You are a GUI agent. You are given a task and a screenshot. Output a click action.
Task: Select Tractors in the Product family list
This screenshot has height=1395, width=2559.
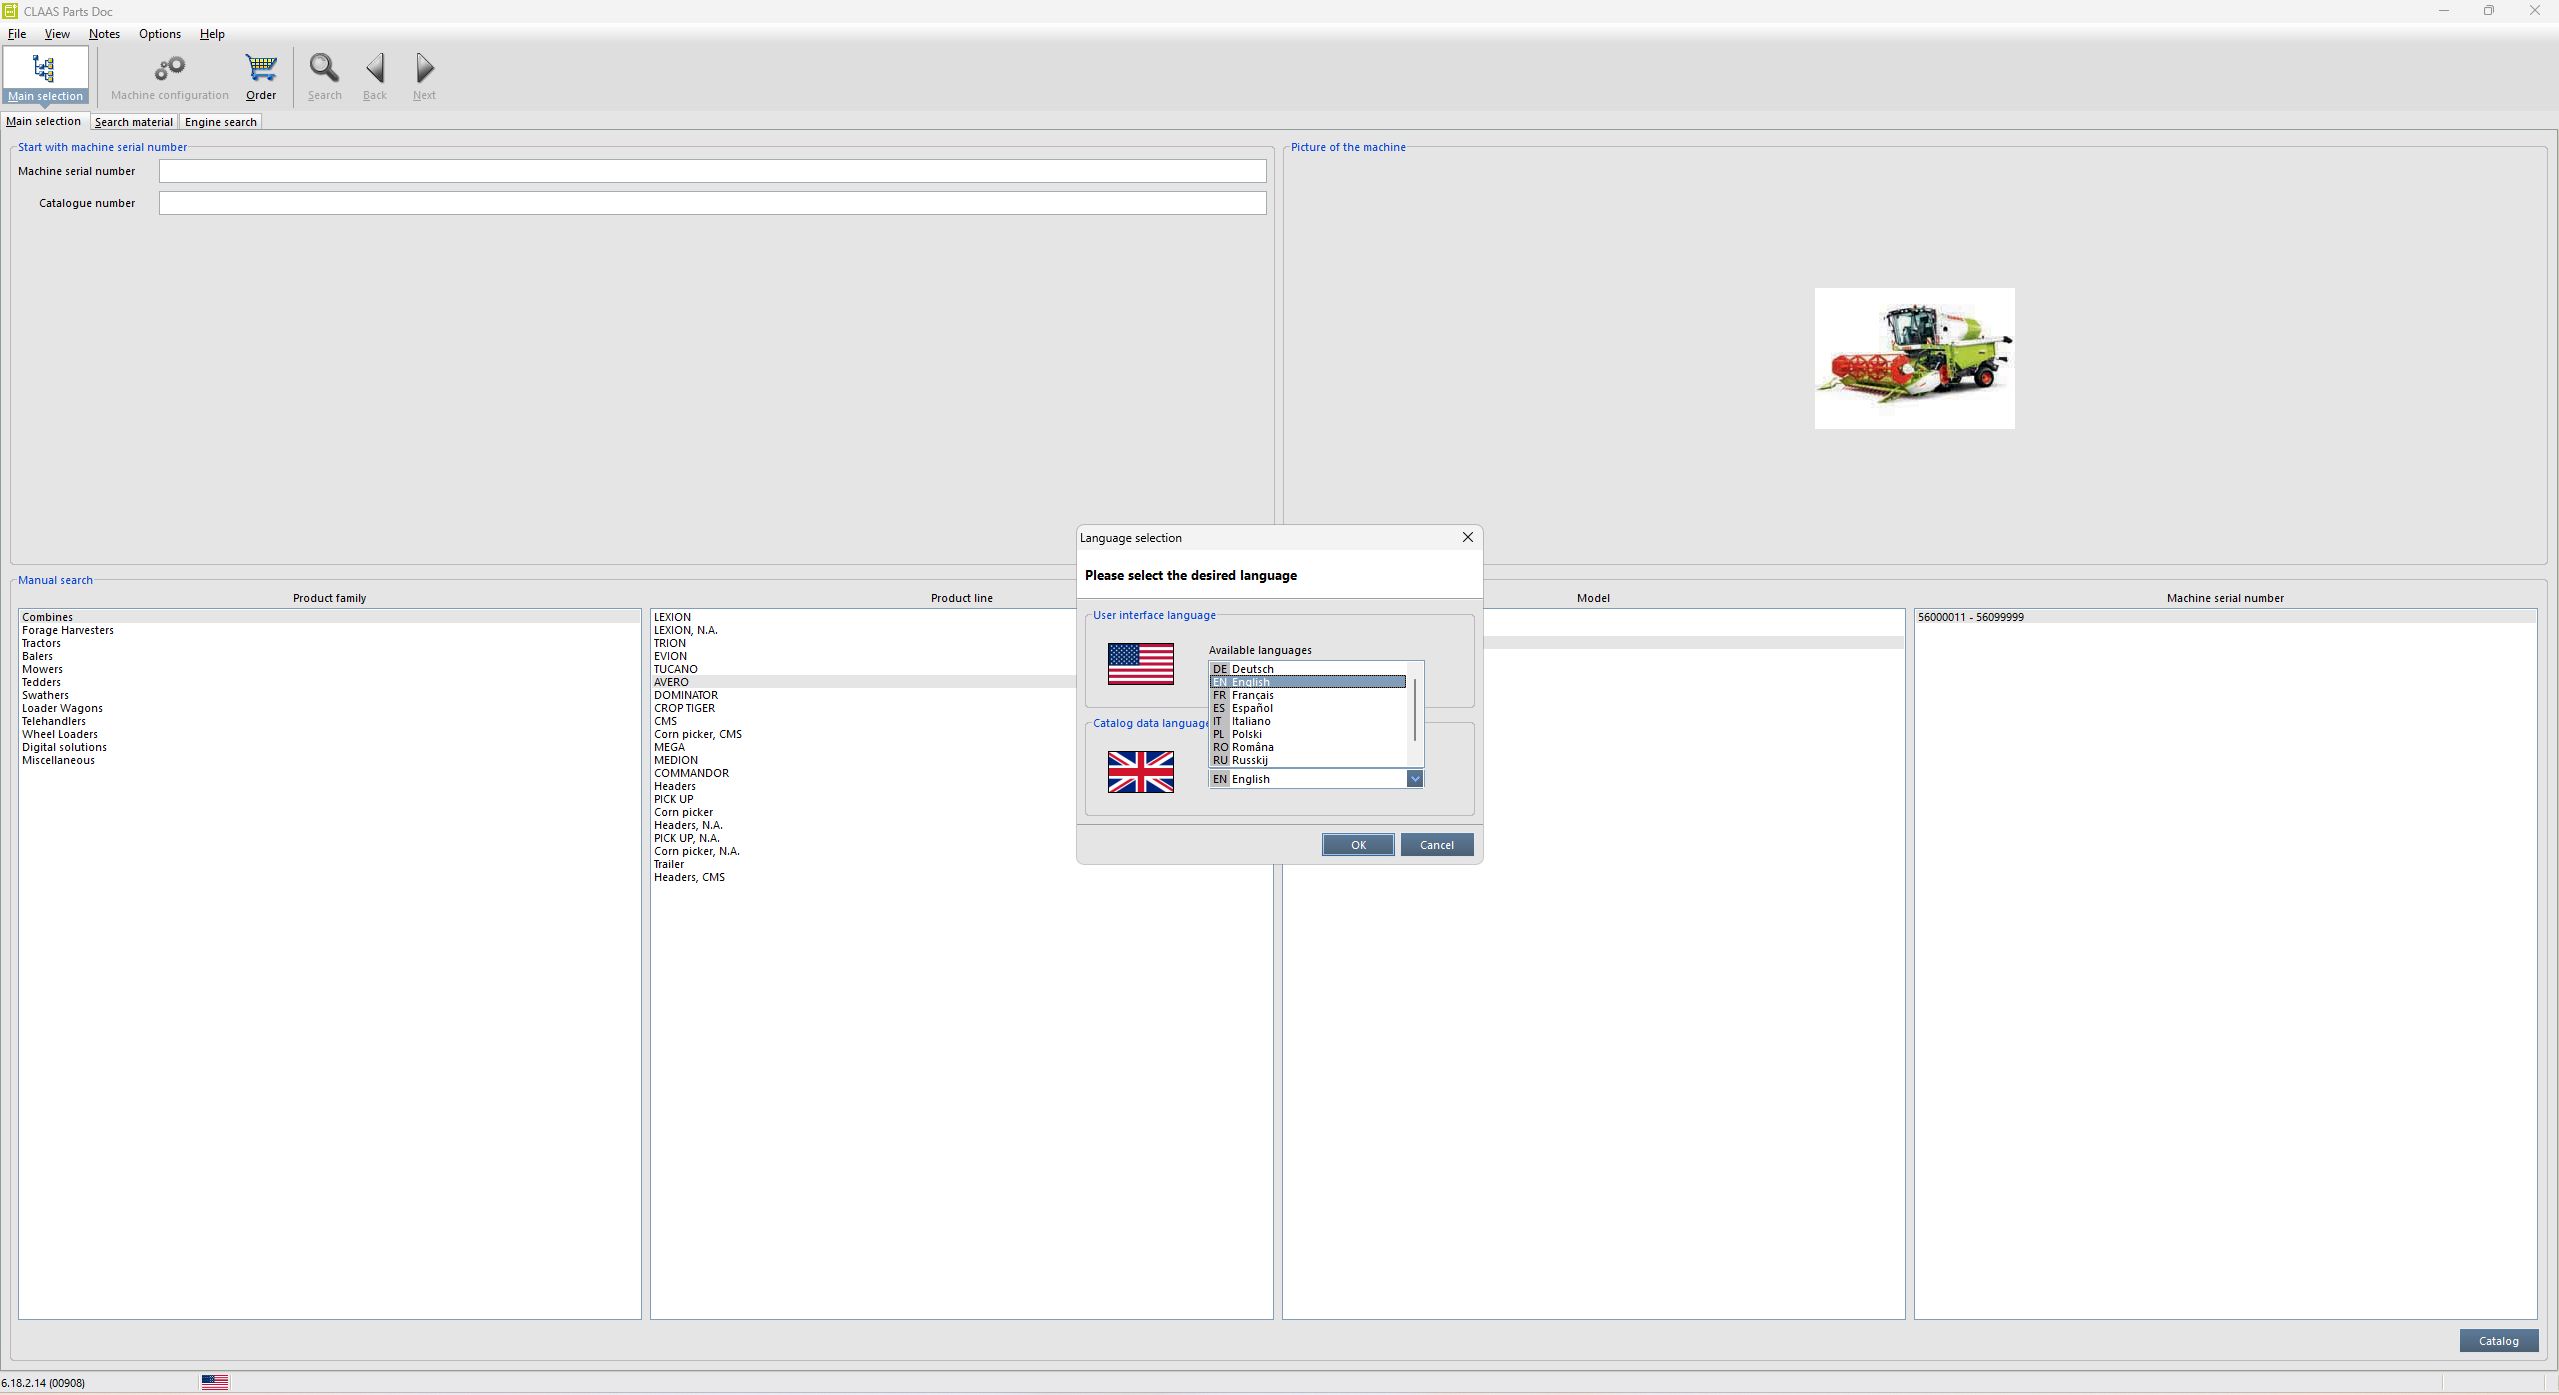(42, 643)
